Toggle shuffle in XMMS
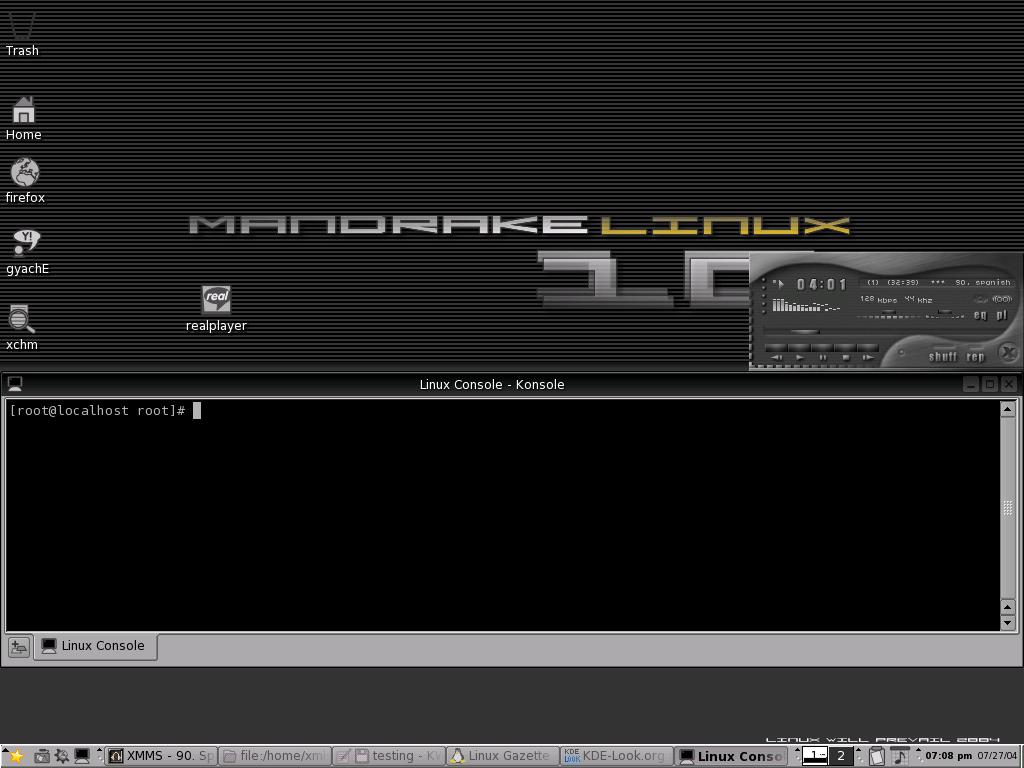The height and width of the screenshot is (768, 1024). (942, 357)
